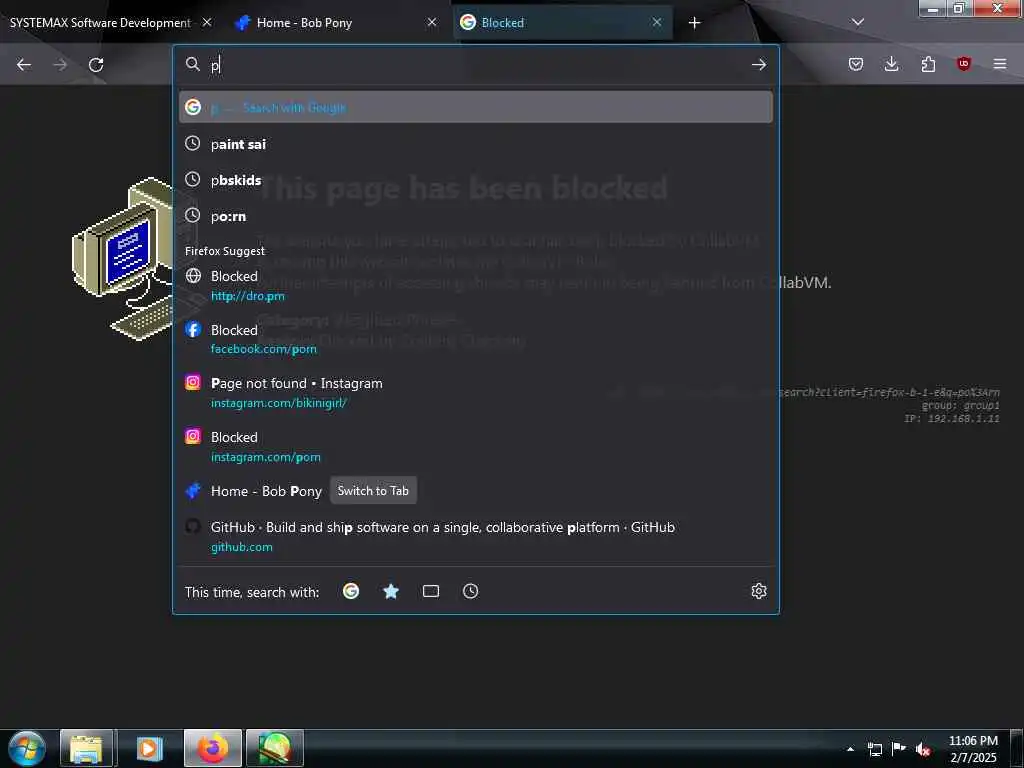Open the Blocked suggestion with http://dro.pm
This screenshot has height=768, width=1024.
(475, 285)
